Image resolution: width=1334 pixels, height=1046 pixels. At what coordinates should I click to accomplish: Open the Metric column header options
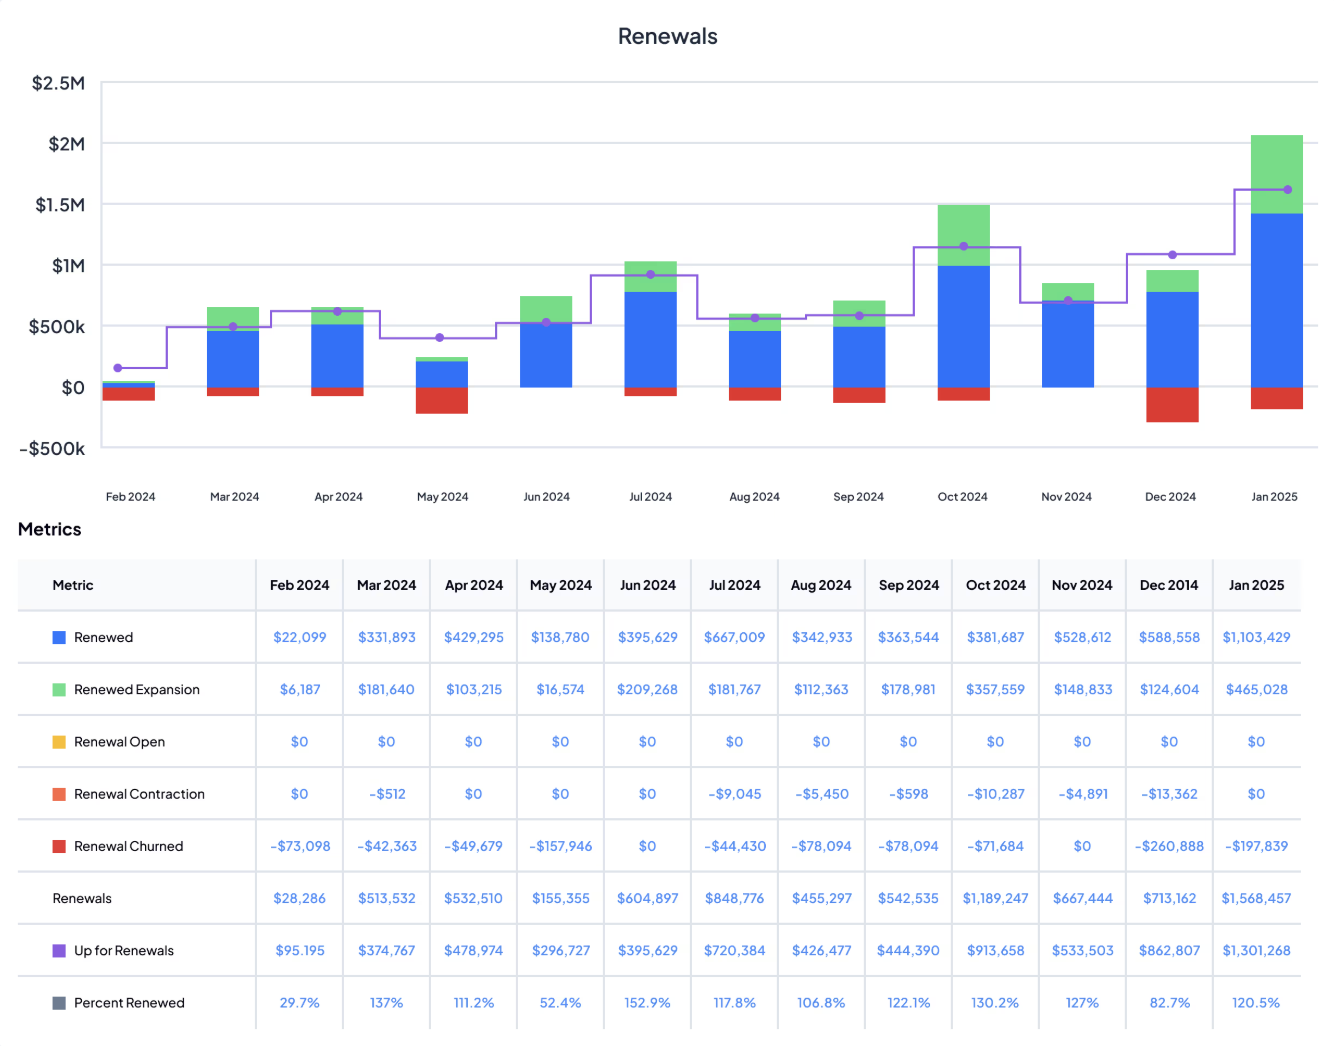tap(73, 585)
